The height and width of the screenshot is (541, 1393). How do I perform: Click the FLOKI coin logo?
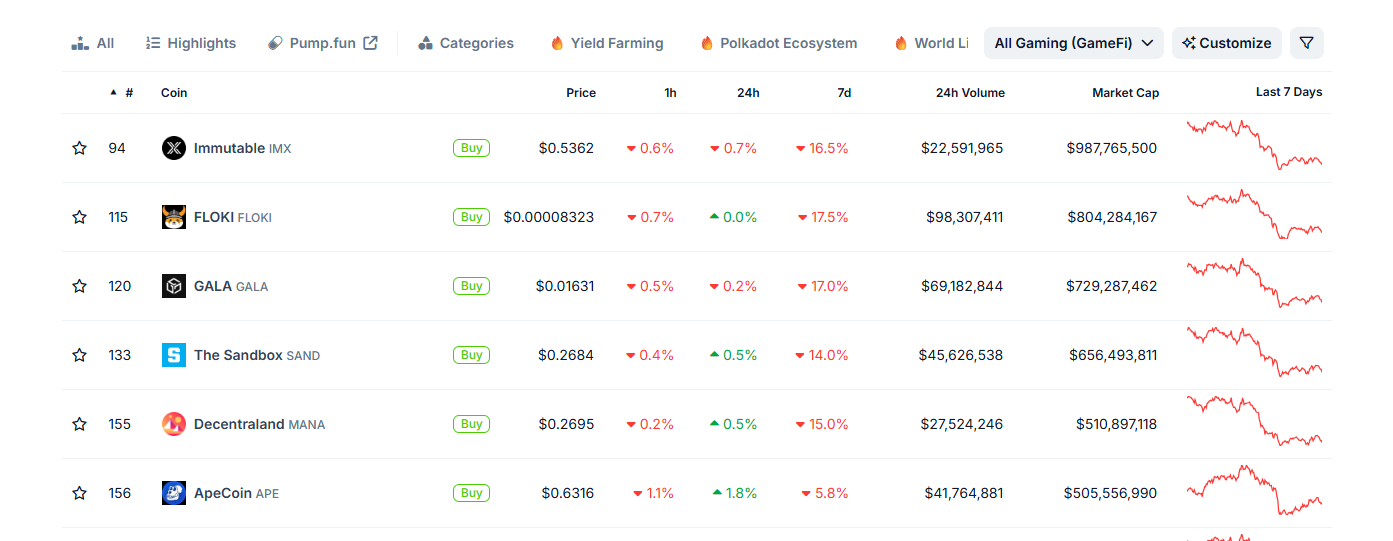point(174,217)
